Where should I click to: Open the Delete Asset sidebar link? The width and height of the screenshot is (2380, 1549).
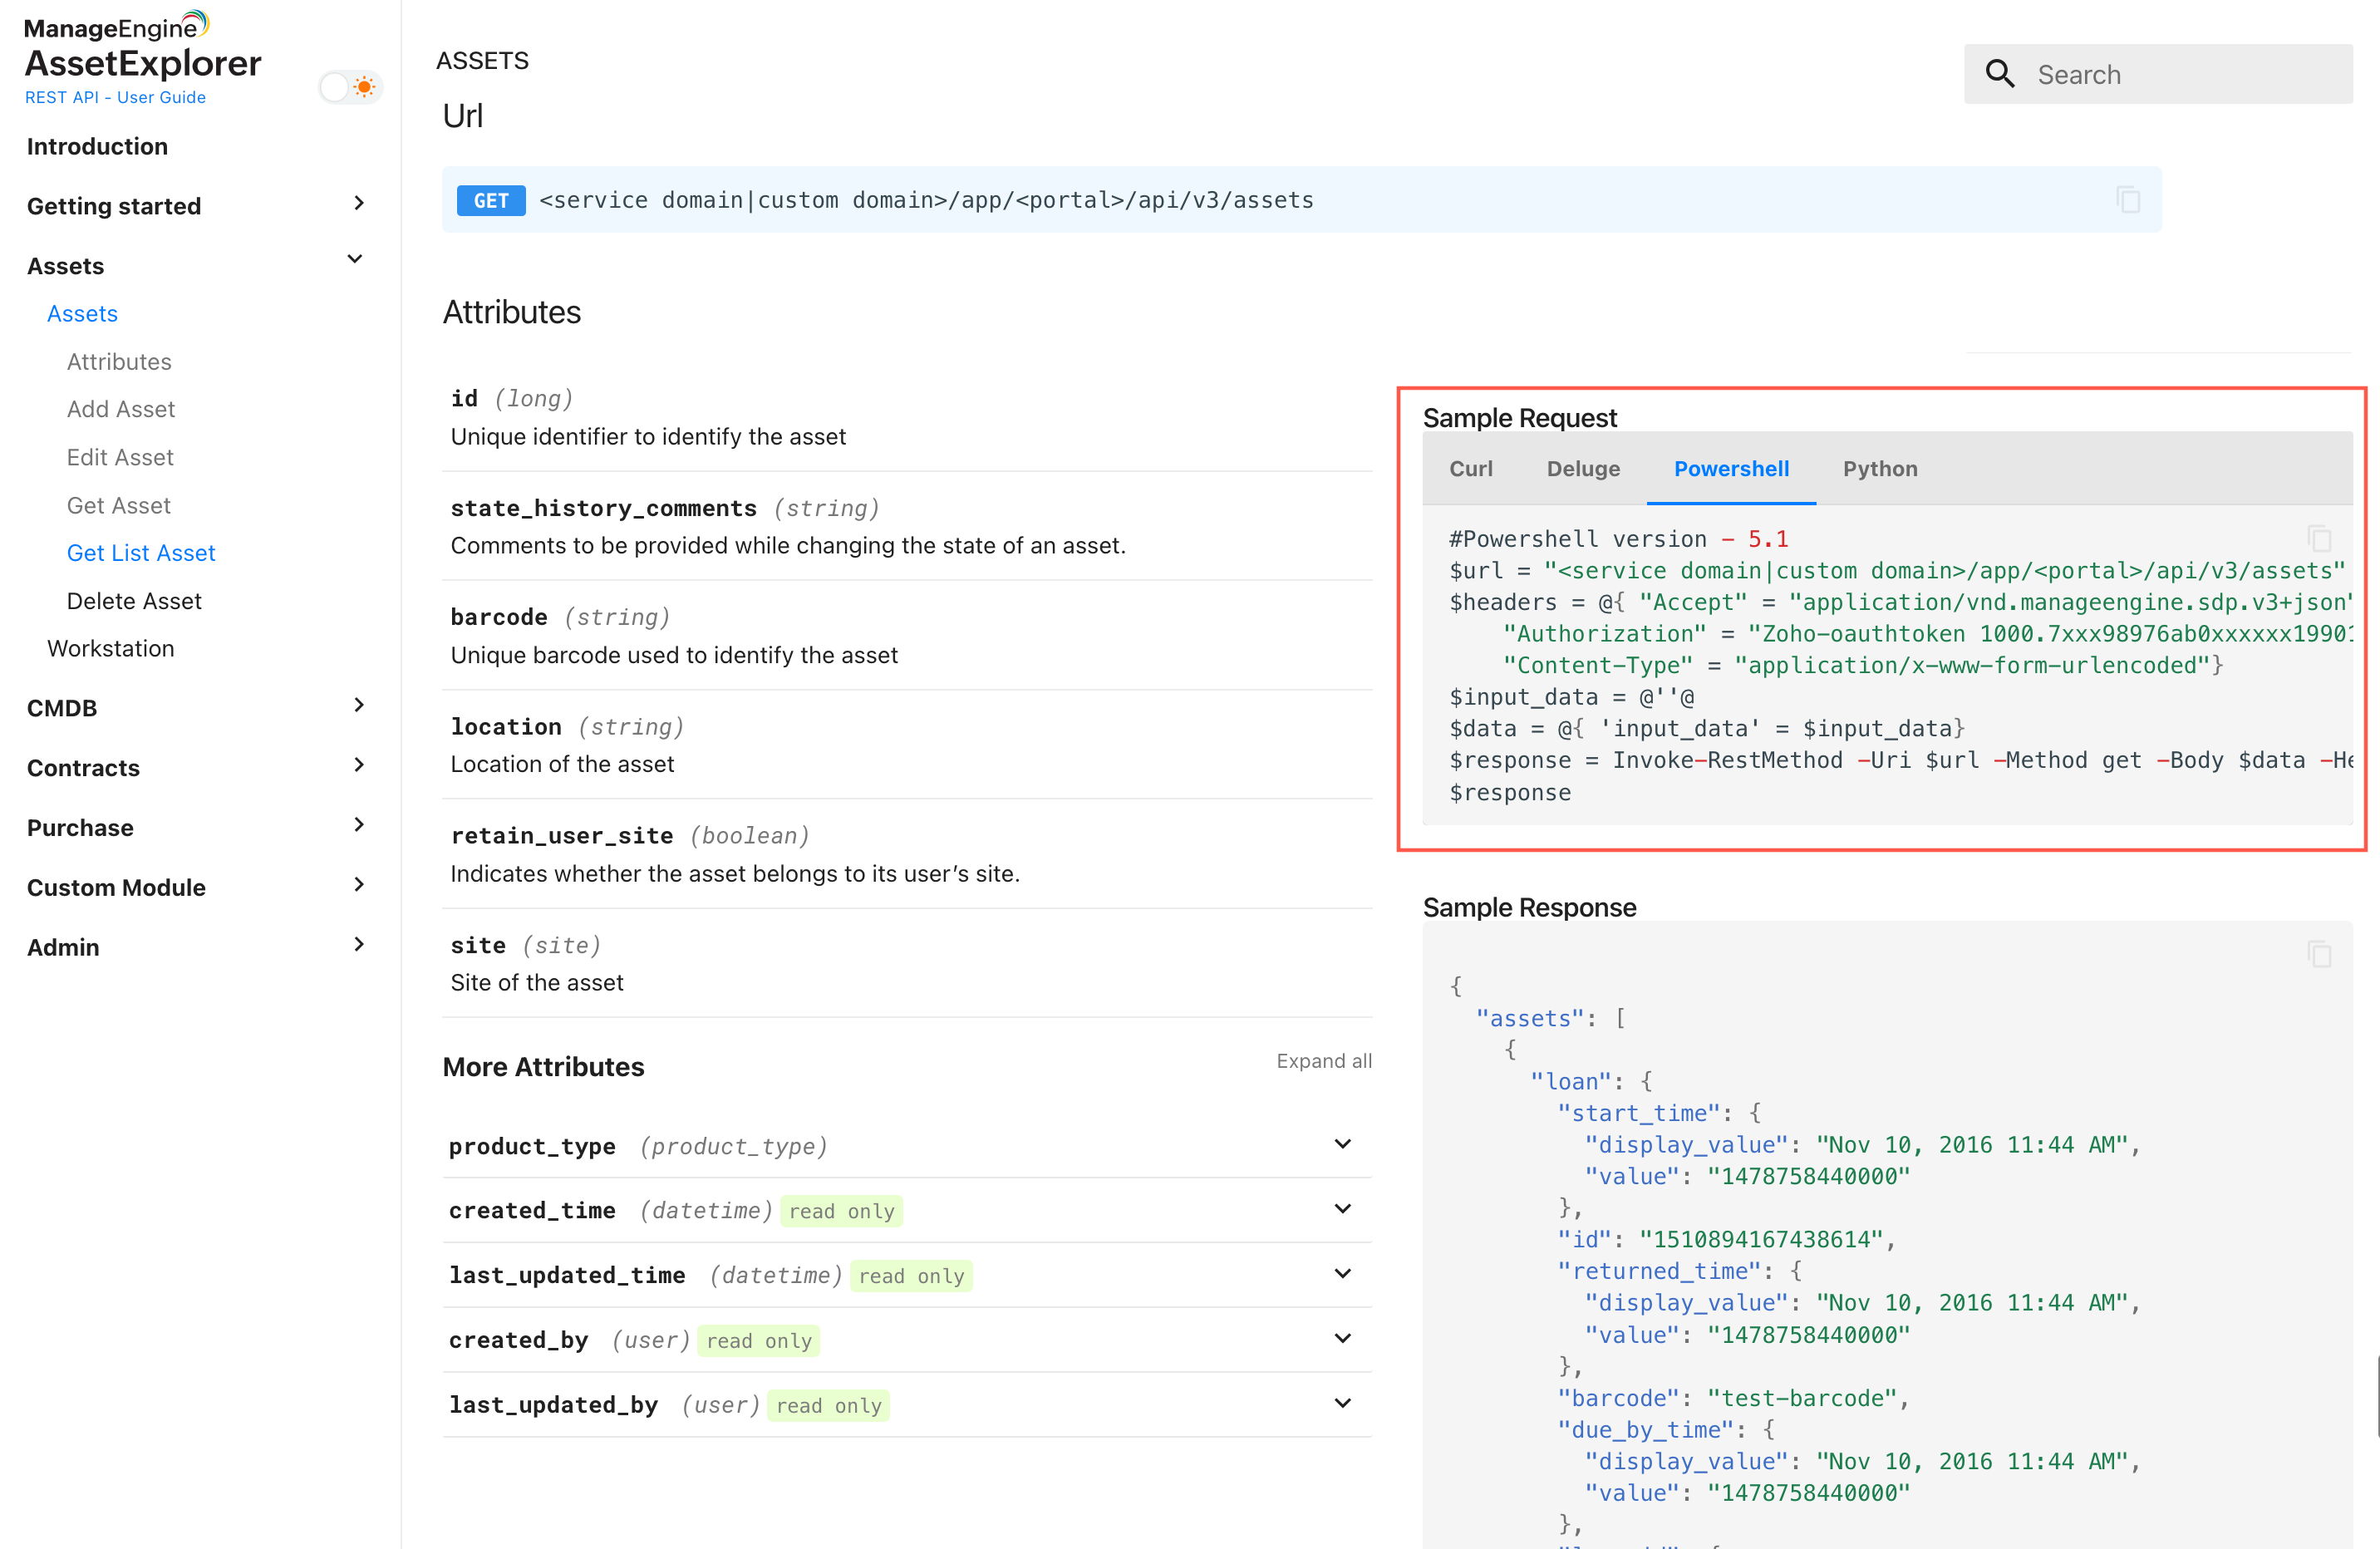[134, 601]
